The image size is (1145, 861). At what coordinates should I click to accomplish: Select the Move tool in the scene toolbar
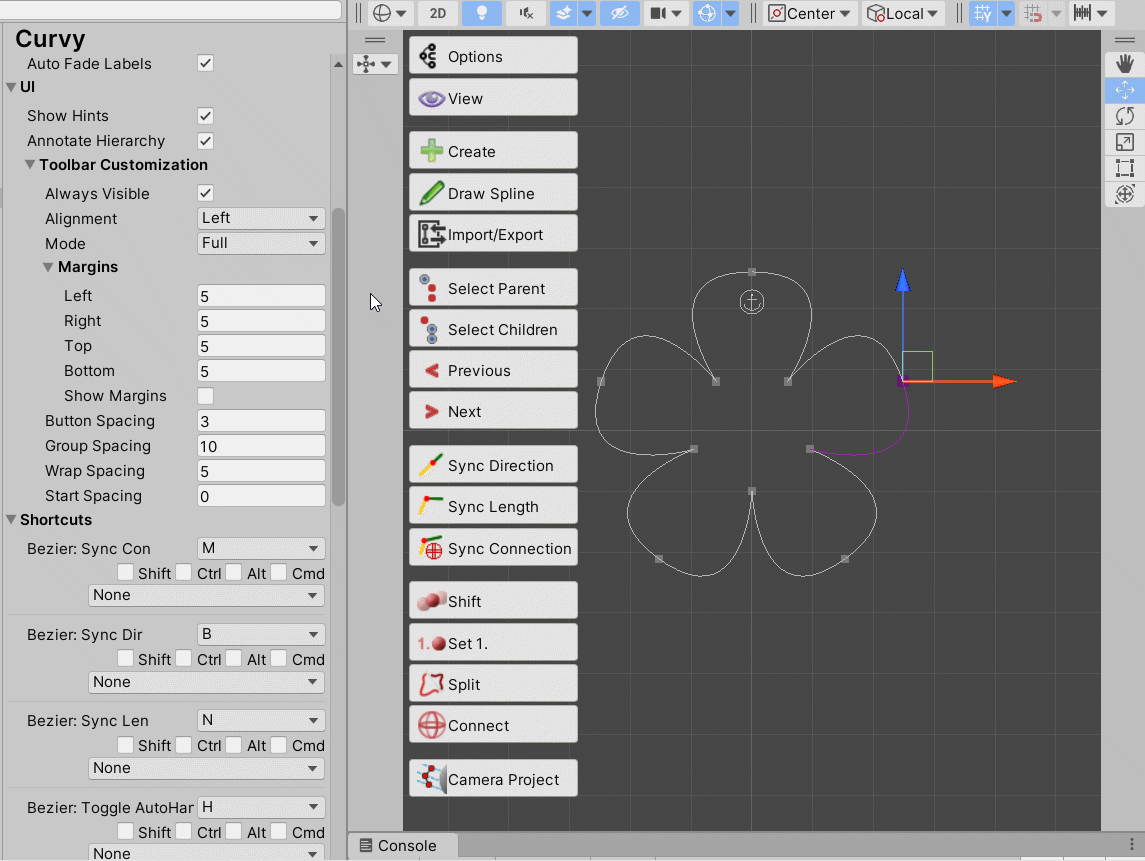click(1124, 90)
